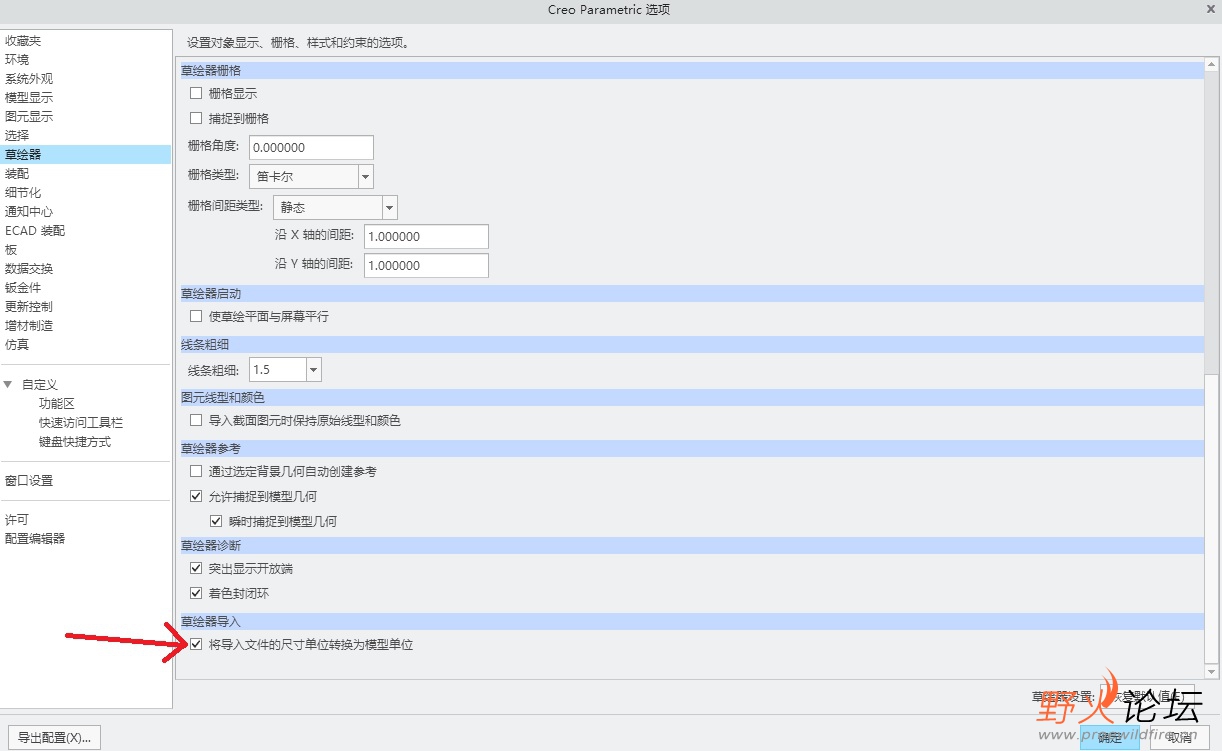The height and width of the screenshot is (751, 1222).
Task: Go to 窗口设置 page
Action: pos(29,480)
